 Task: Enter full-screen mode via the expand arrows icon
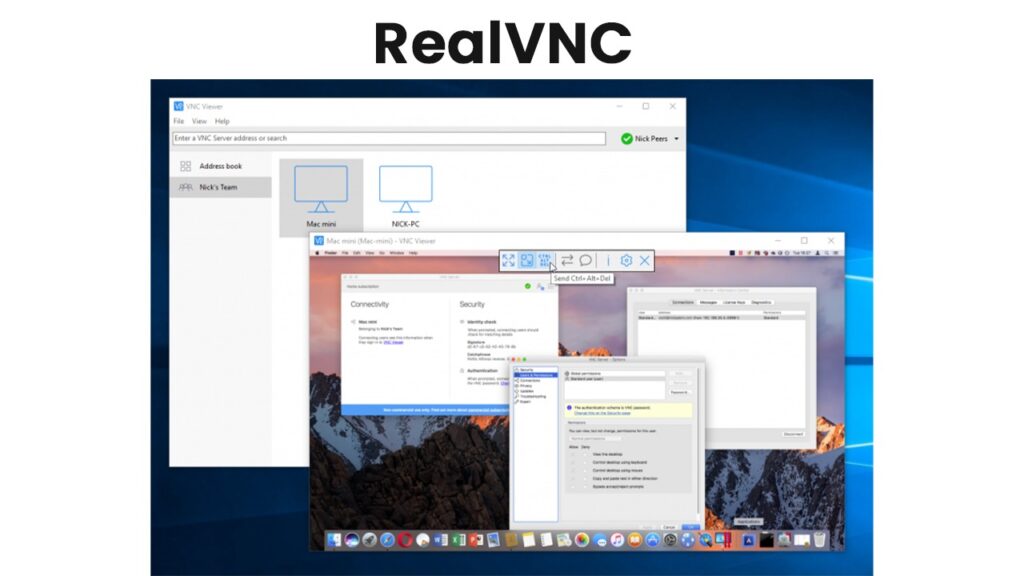[x=509, y=260]
